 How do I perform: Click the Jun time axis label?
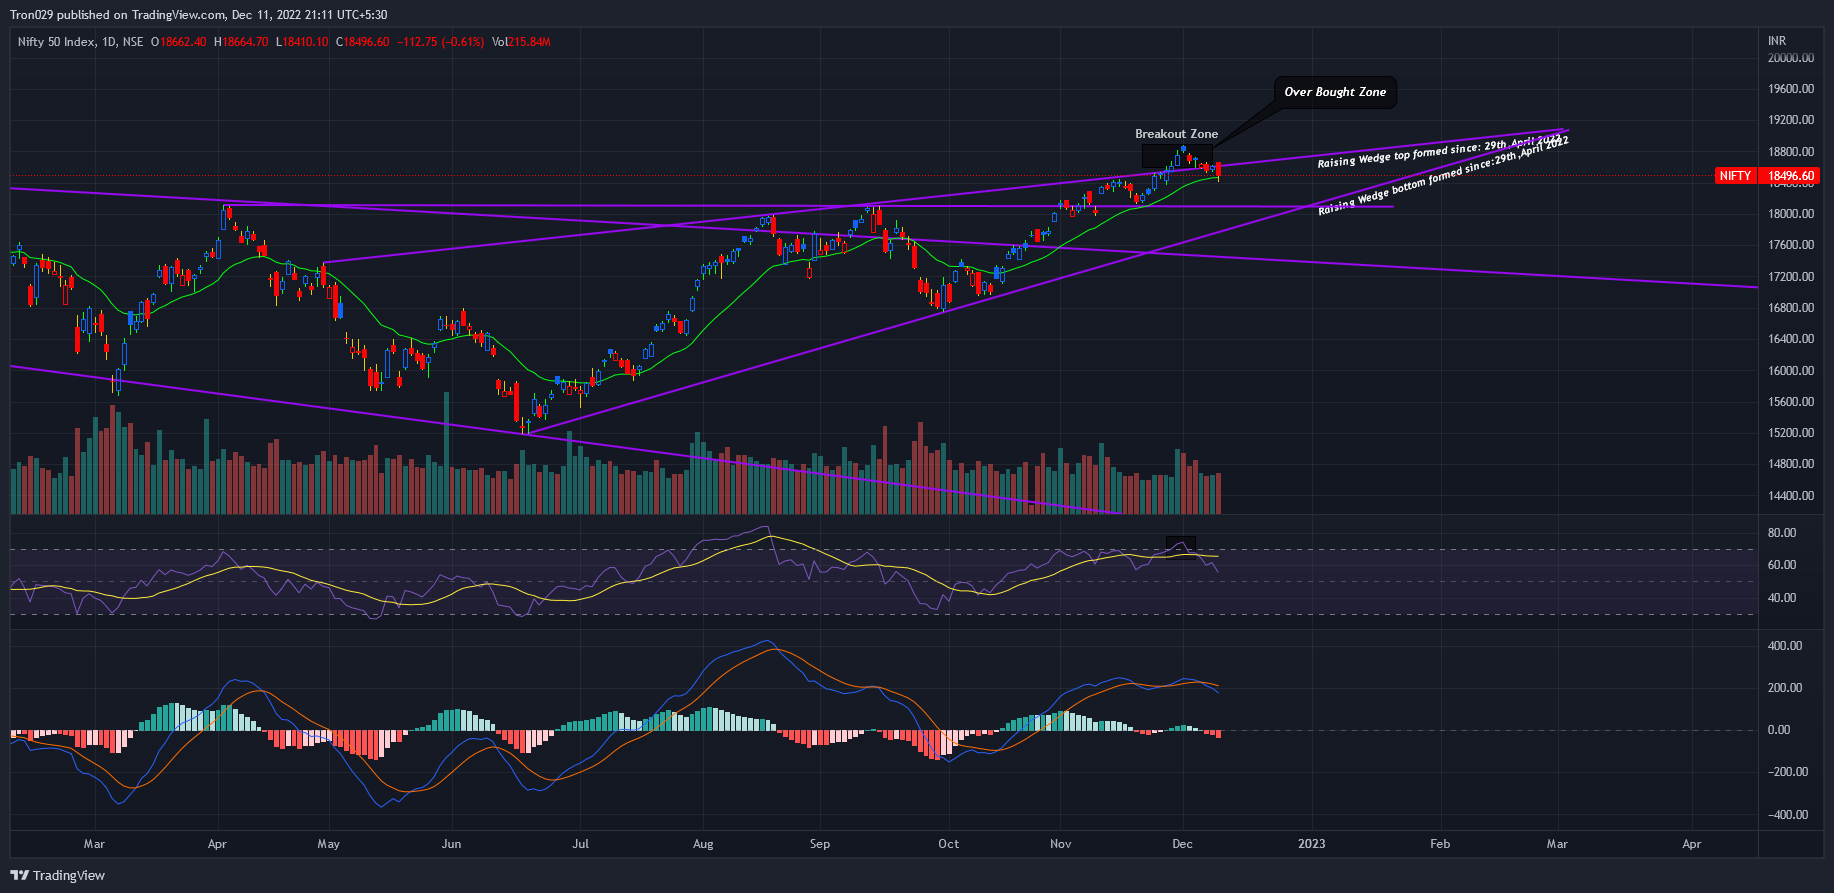coord(451,844)
